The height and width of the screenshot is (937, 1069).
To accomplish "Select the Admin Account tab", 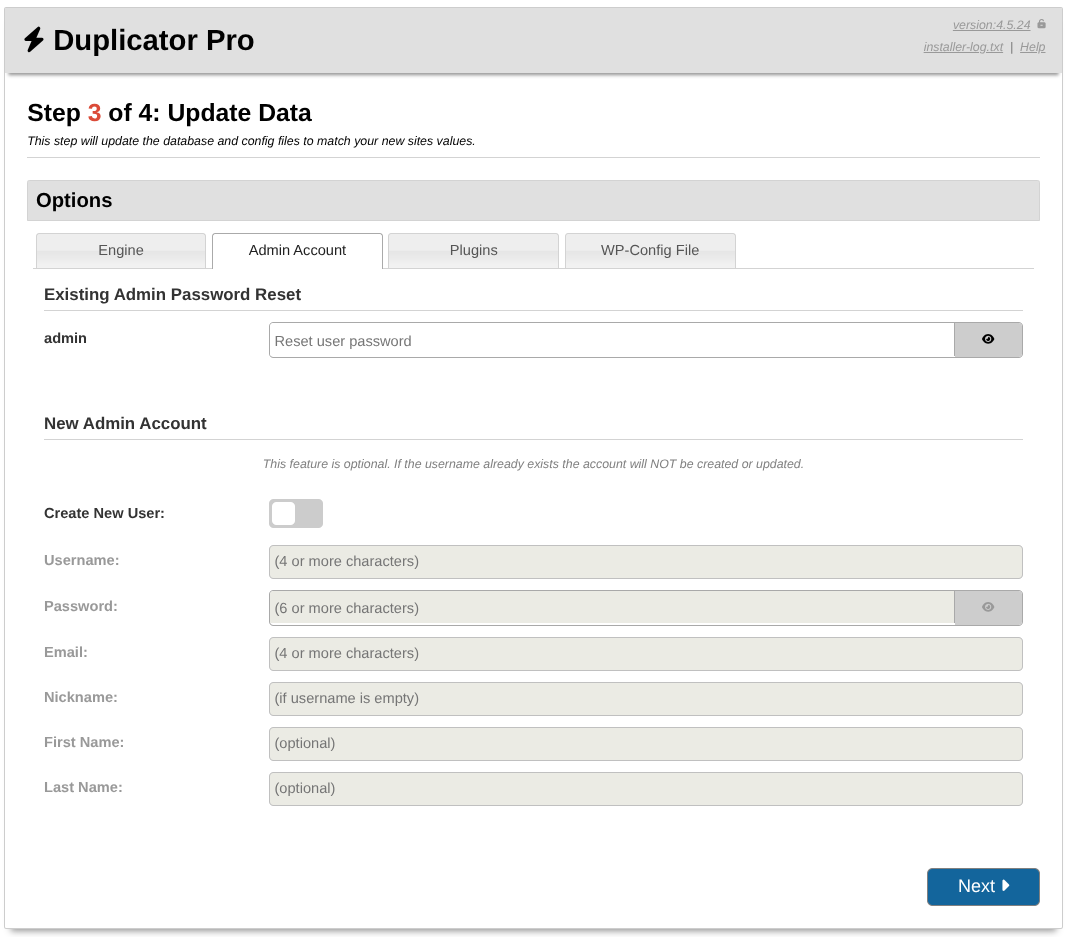I will (x=297, y=251).
